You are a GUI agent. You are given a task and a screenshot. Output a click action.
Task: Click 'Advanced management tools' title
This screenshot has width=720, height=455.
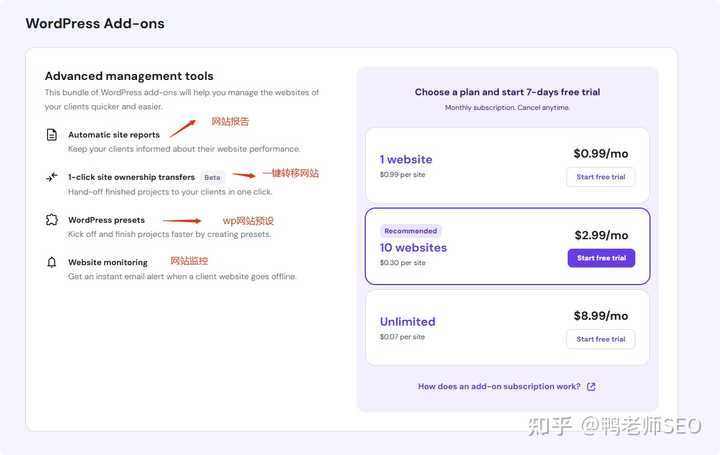point(129,76)
